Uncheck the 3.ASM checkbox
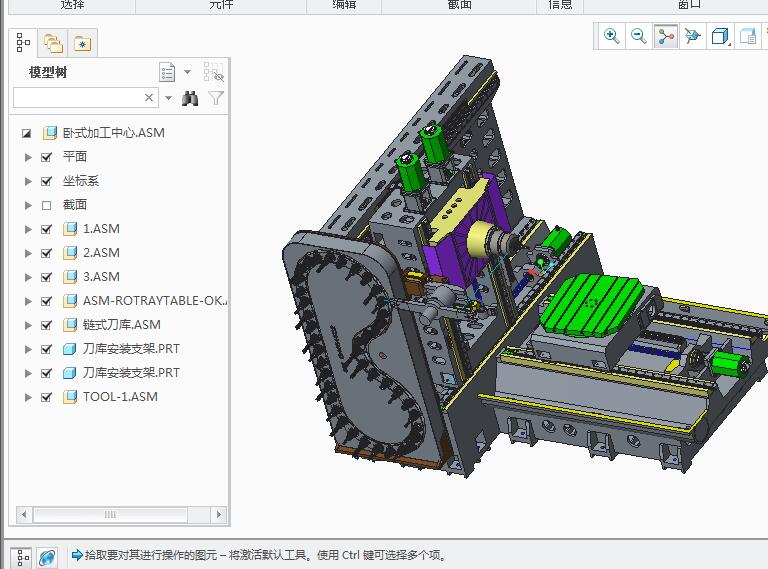The height and width of the screenshot is (569, 768). point(47,277)
